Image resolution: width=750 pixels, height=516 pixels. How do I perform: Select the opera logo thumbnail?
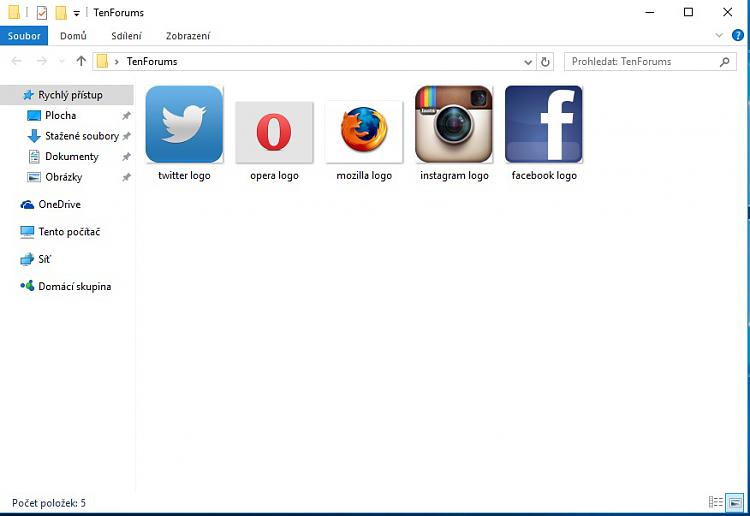[274, 132]
